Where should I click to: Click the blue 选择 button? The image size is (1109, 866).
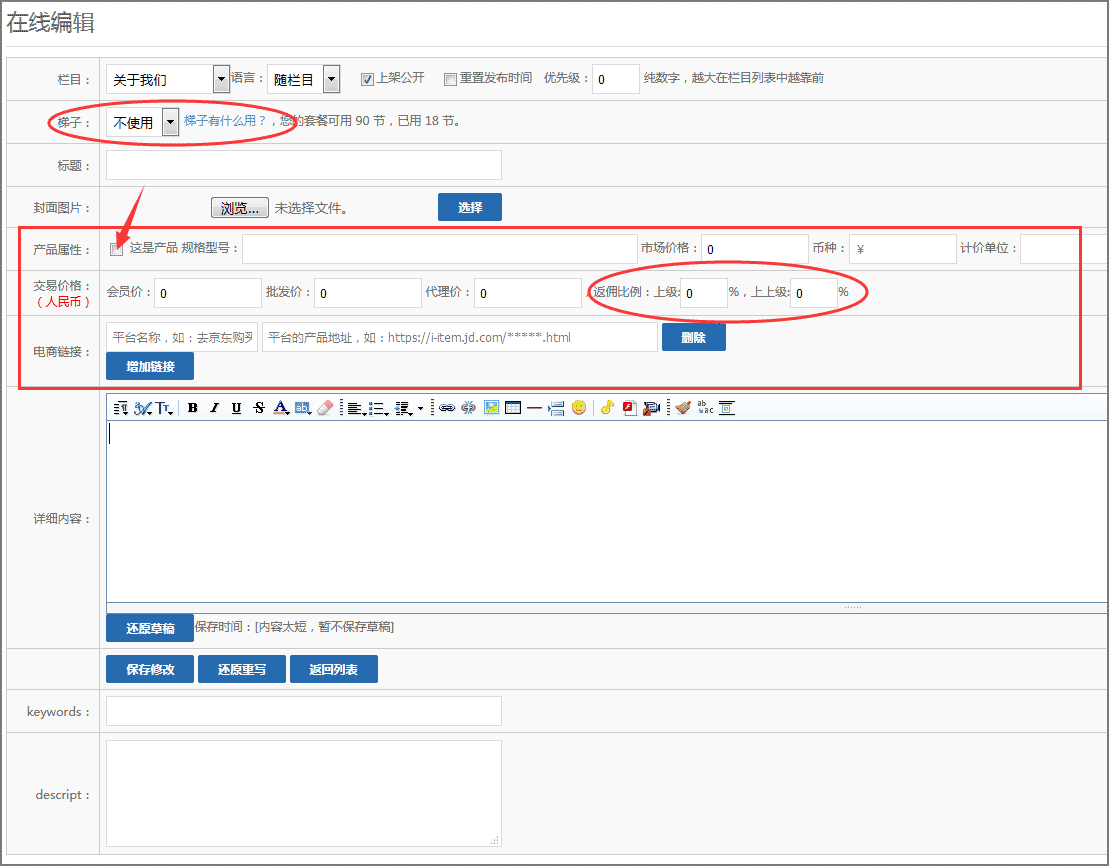click(x=470, y=207)
